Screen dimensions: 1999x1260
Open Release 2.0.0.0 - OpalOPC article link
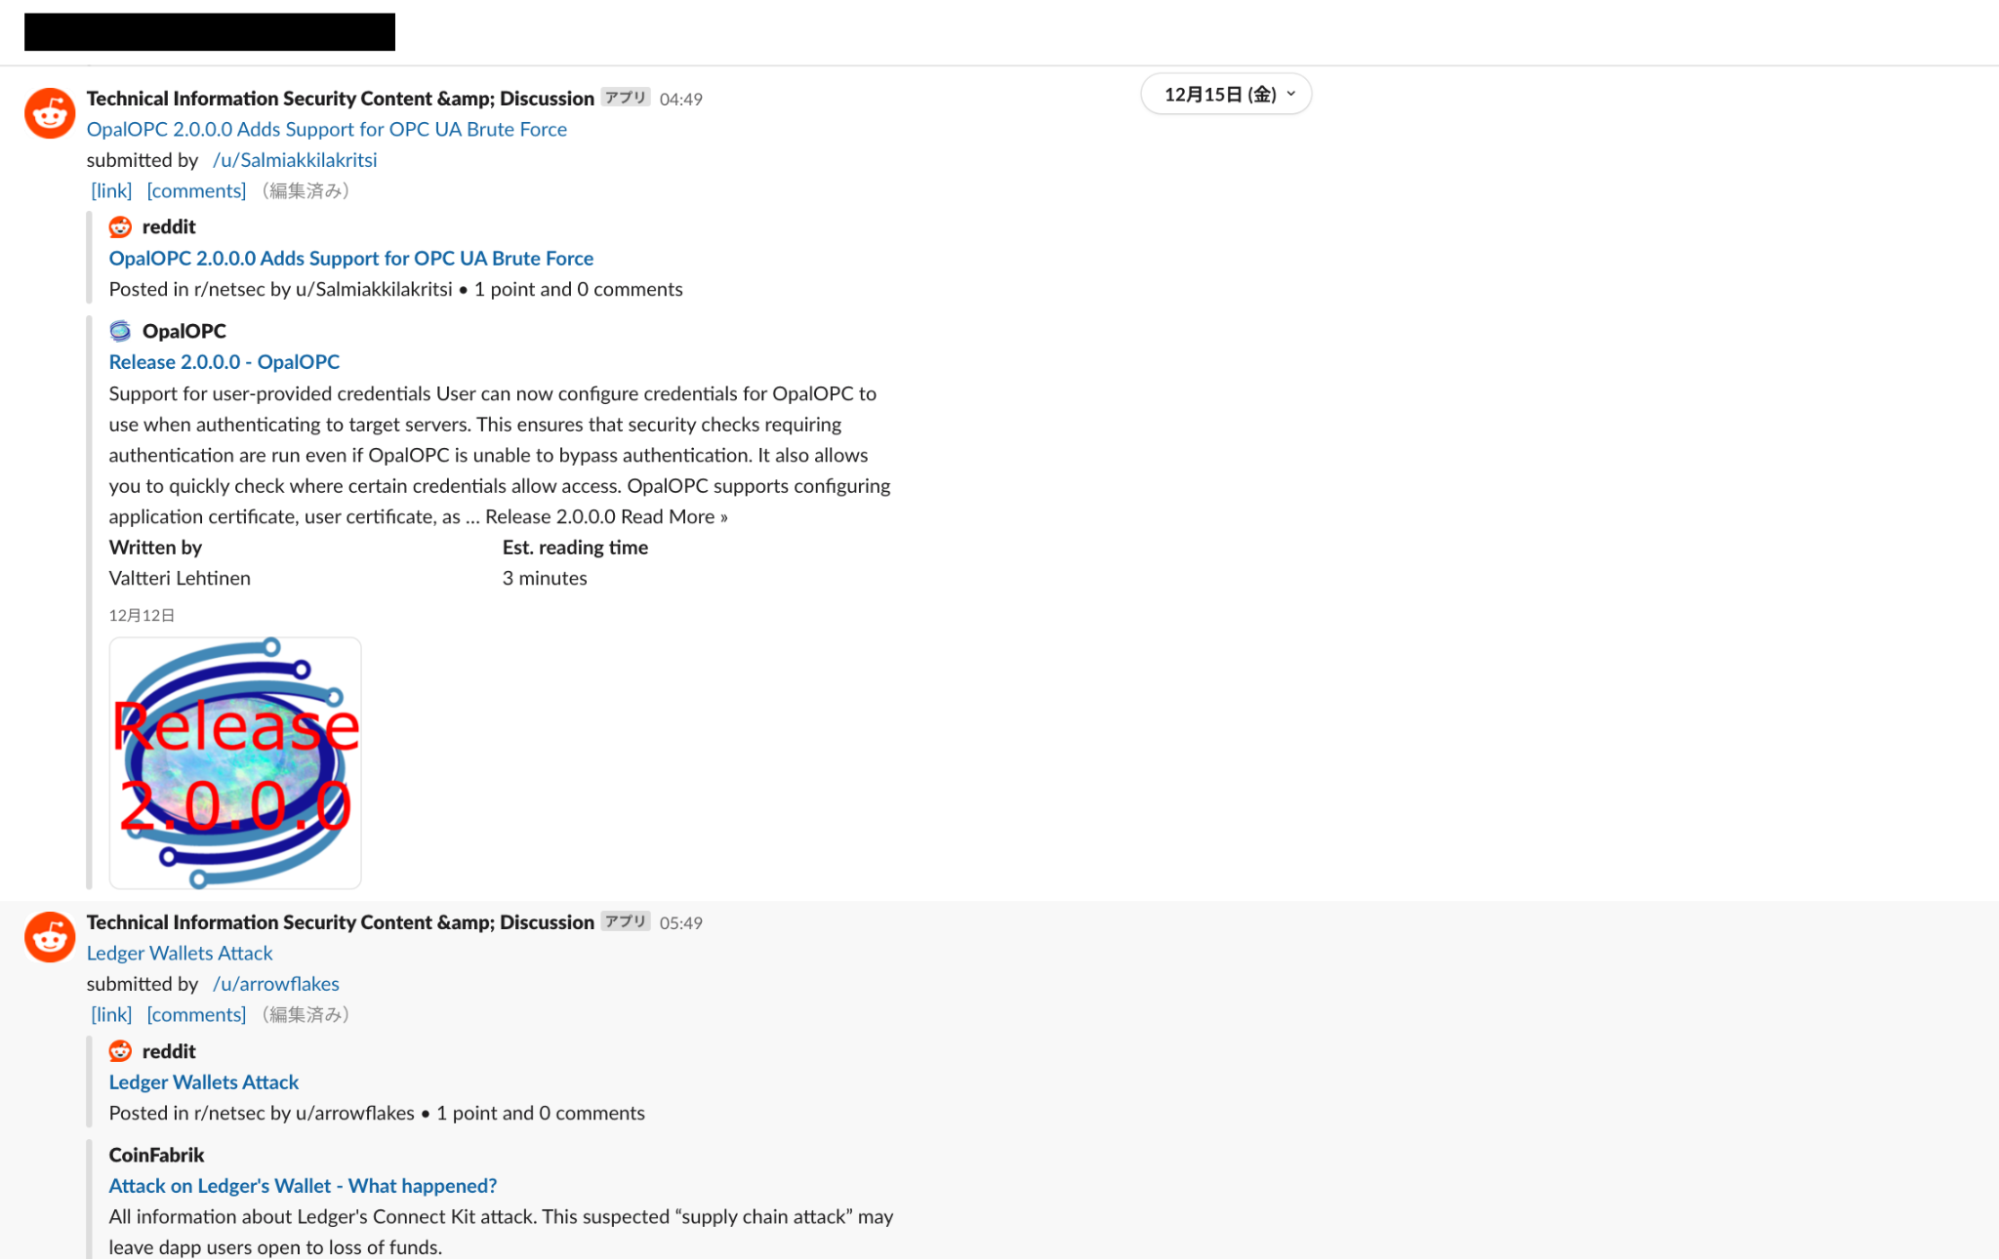tap(224, 362)
